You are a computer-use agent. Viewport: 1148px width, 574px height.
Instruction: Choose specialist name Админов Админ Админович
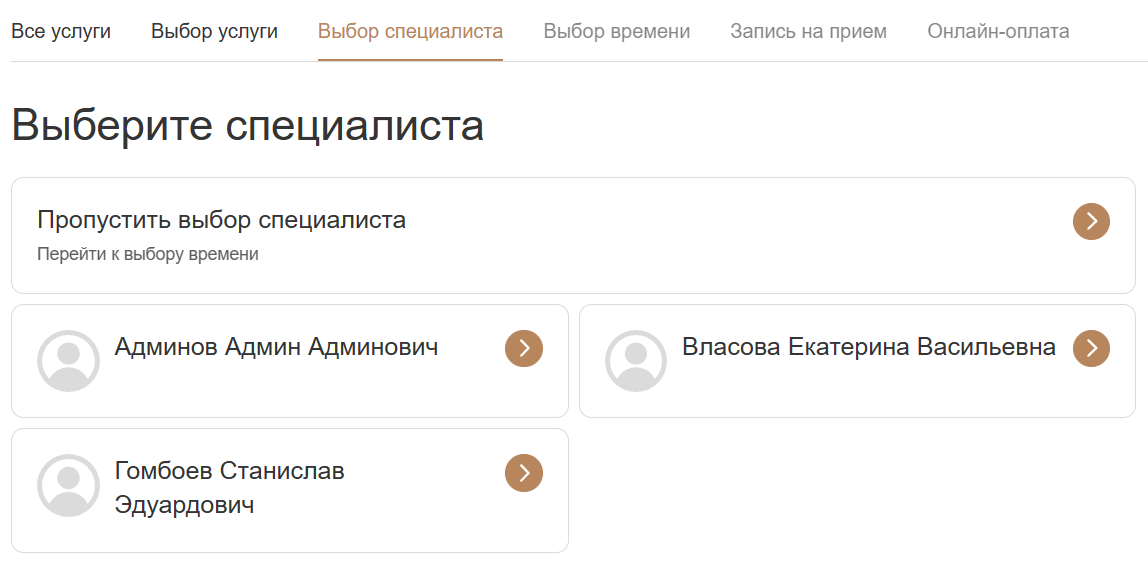(x=276, y=347)
